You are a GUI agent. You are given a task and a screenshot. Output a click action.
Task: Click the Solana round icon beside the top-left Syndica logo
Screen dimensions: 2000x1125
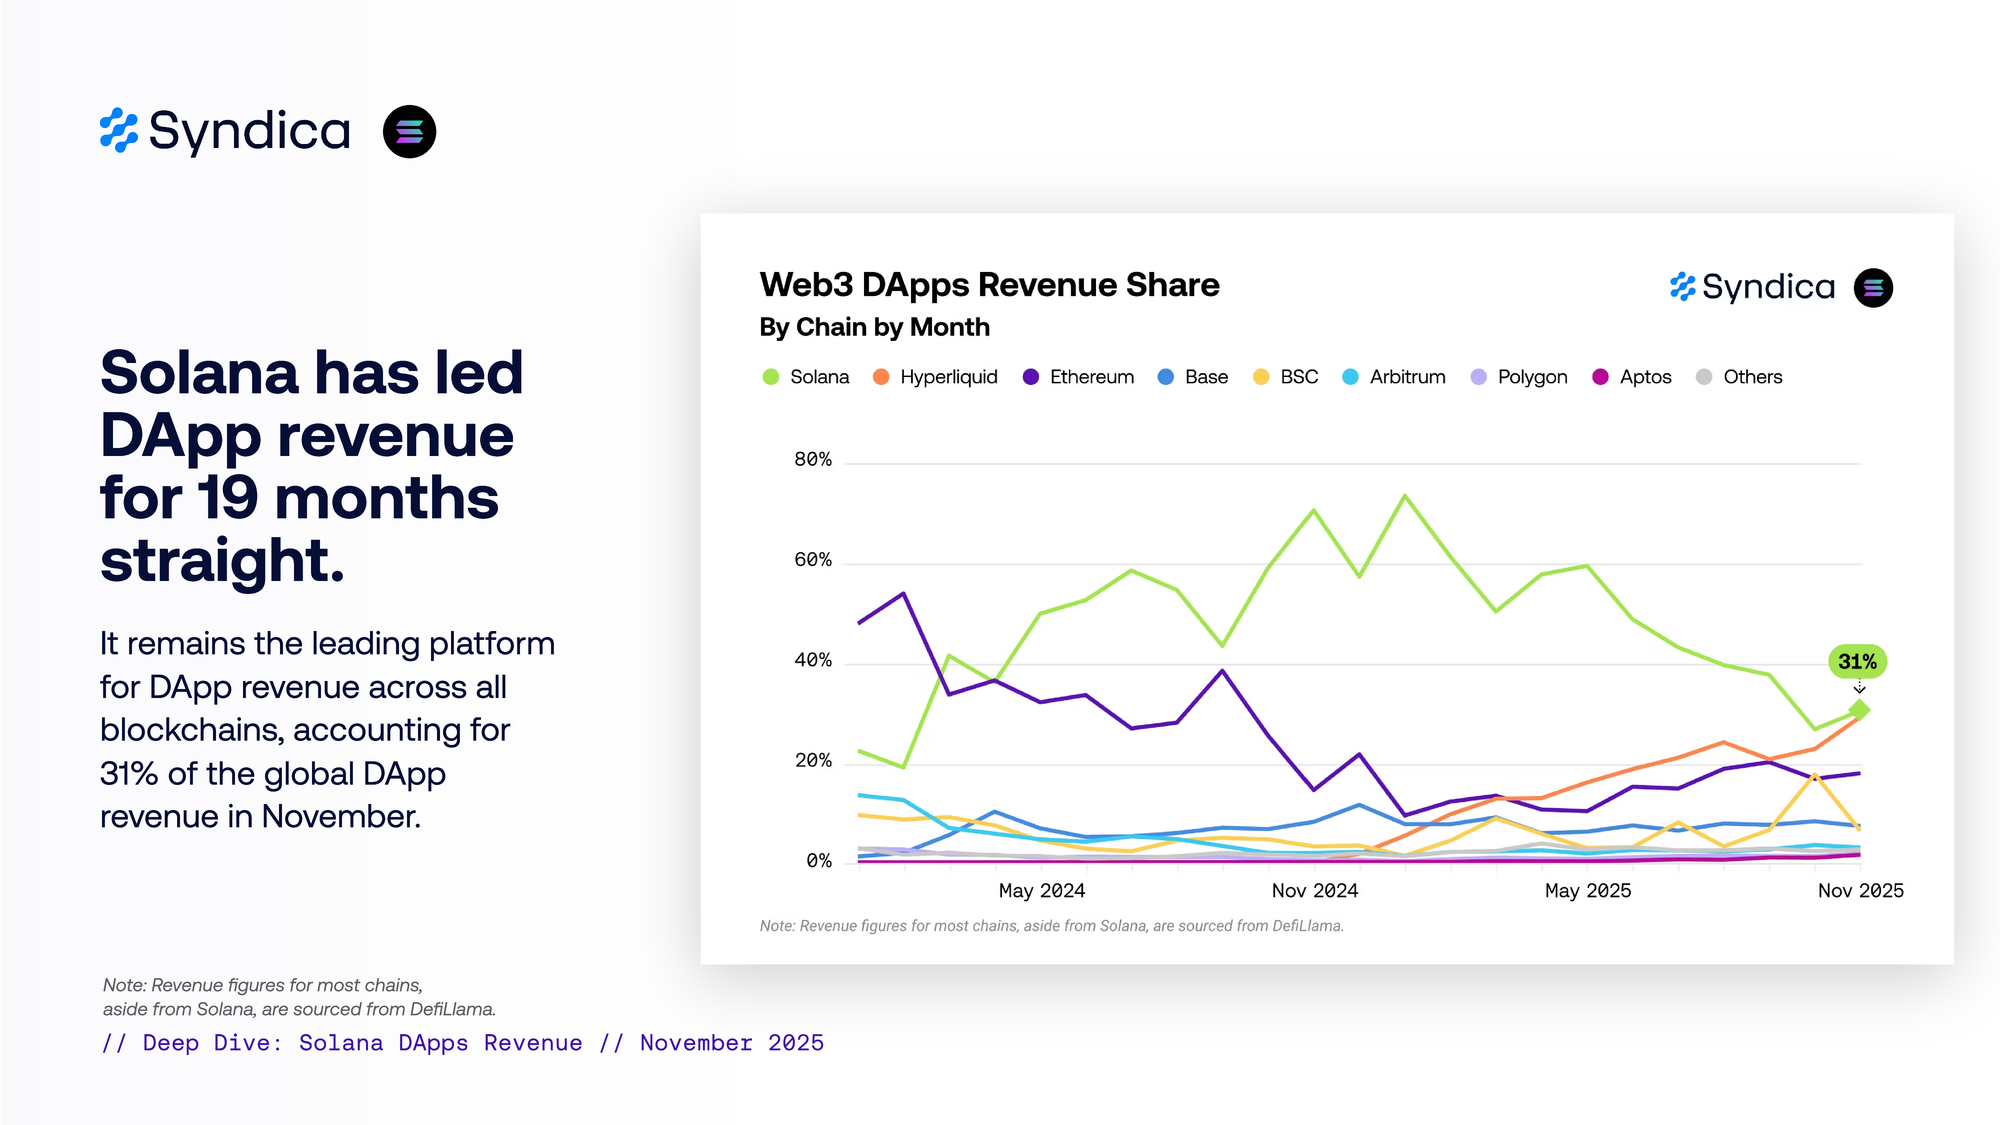[x=409, y=131]
